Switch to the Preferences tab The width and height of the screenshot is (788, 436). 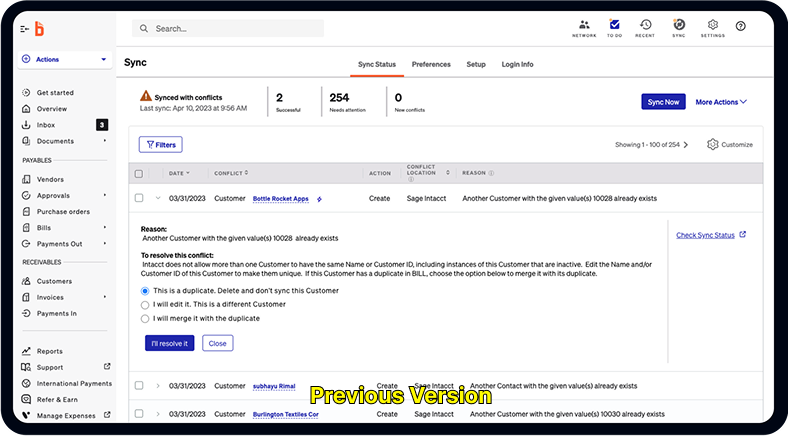pyautogui.click(x=431, y=64)
